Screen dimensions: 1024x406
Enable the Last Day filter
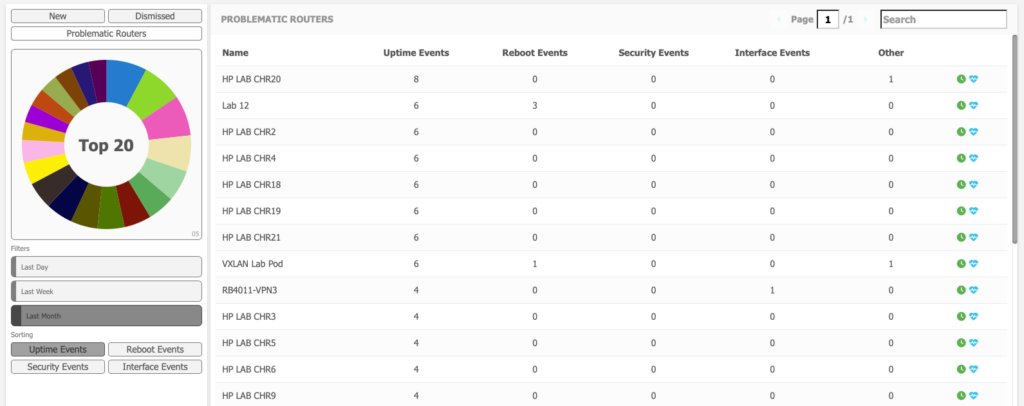(x=107, y=267)
